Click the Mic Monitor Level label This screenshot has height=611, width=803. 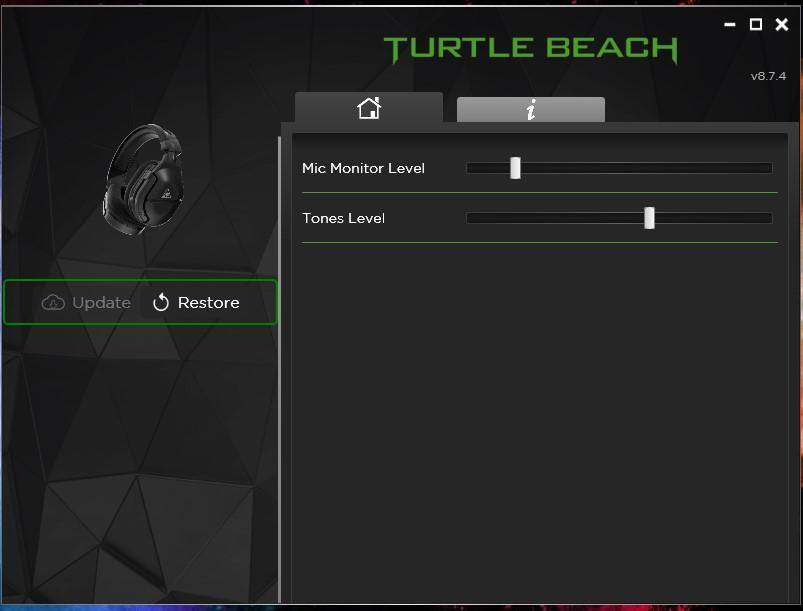(363, 168)
